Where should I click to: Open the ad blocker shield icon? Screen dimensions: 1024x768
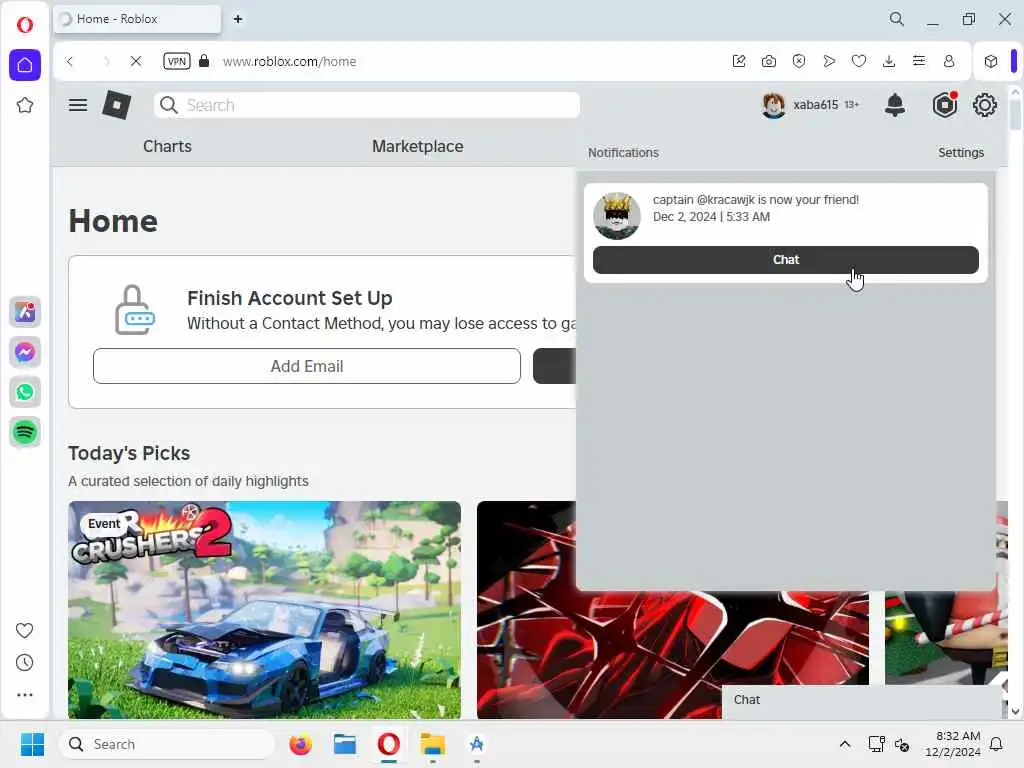click(x=799, y=61)
